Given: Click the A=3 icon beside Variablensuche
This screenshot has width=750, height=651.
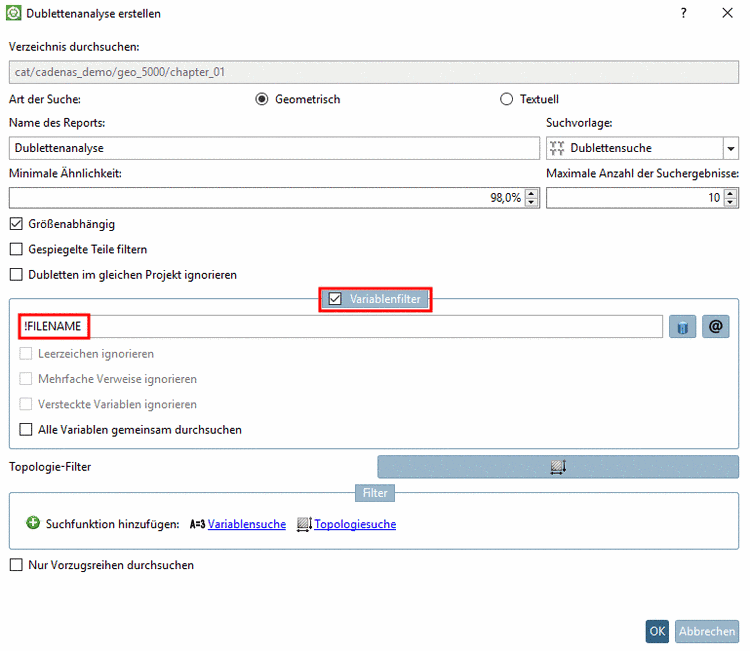Looking at the screenshot, I should pos(197,524).
